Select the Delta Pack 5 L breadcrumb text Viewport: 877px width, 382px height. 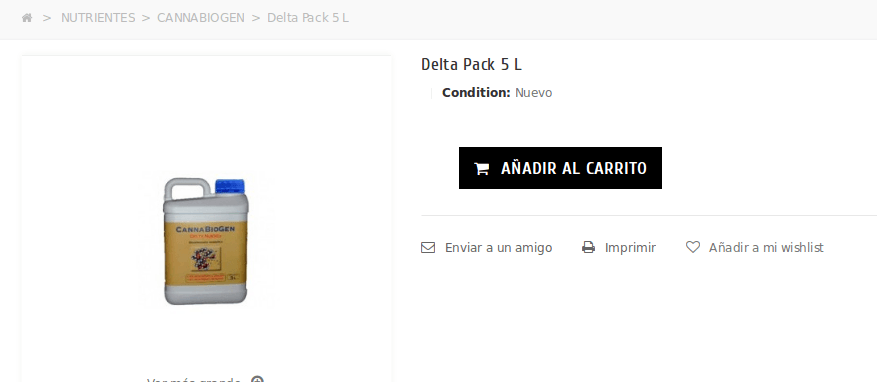tap(308, 18)
